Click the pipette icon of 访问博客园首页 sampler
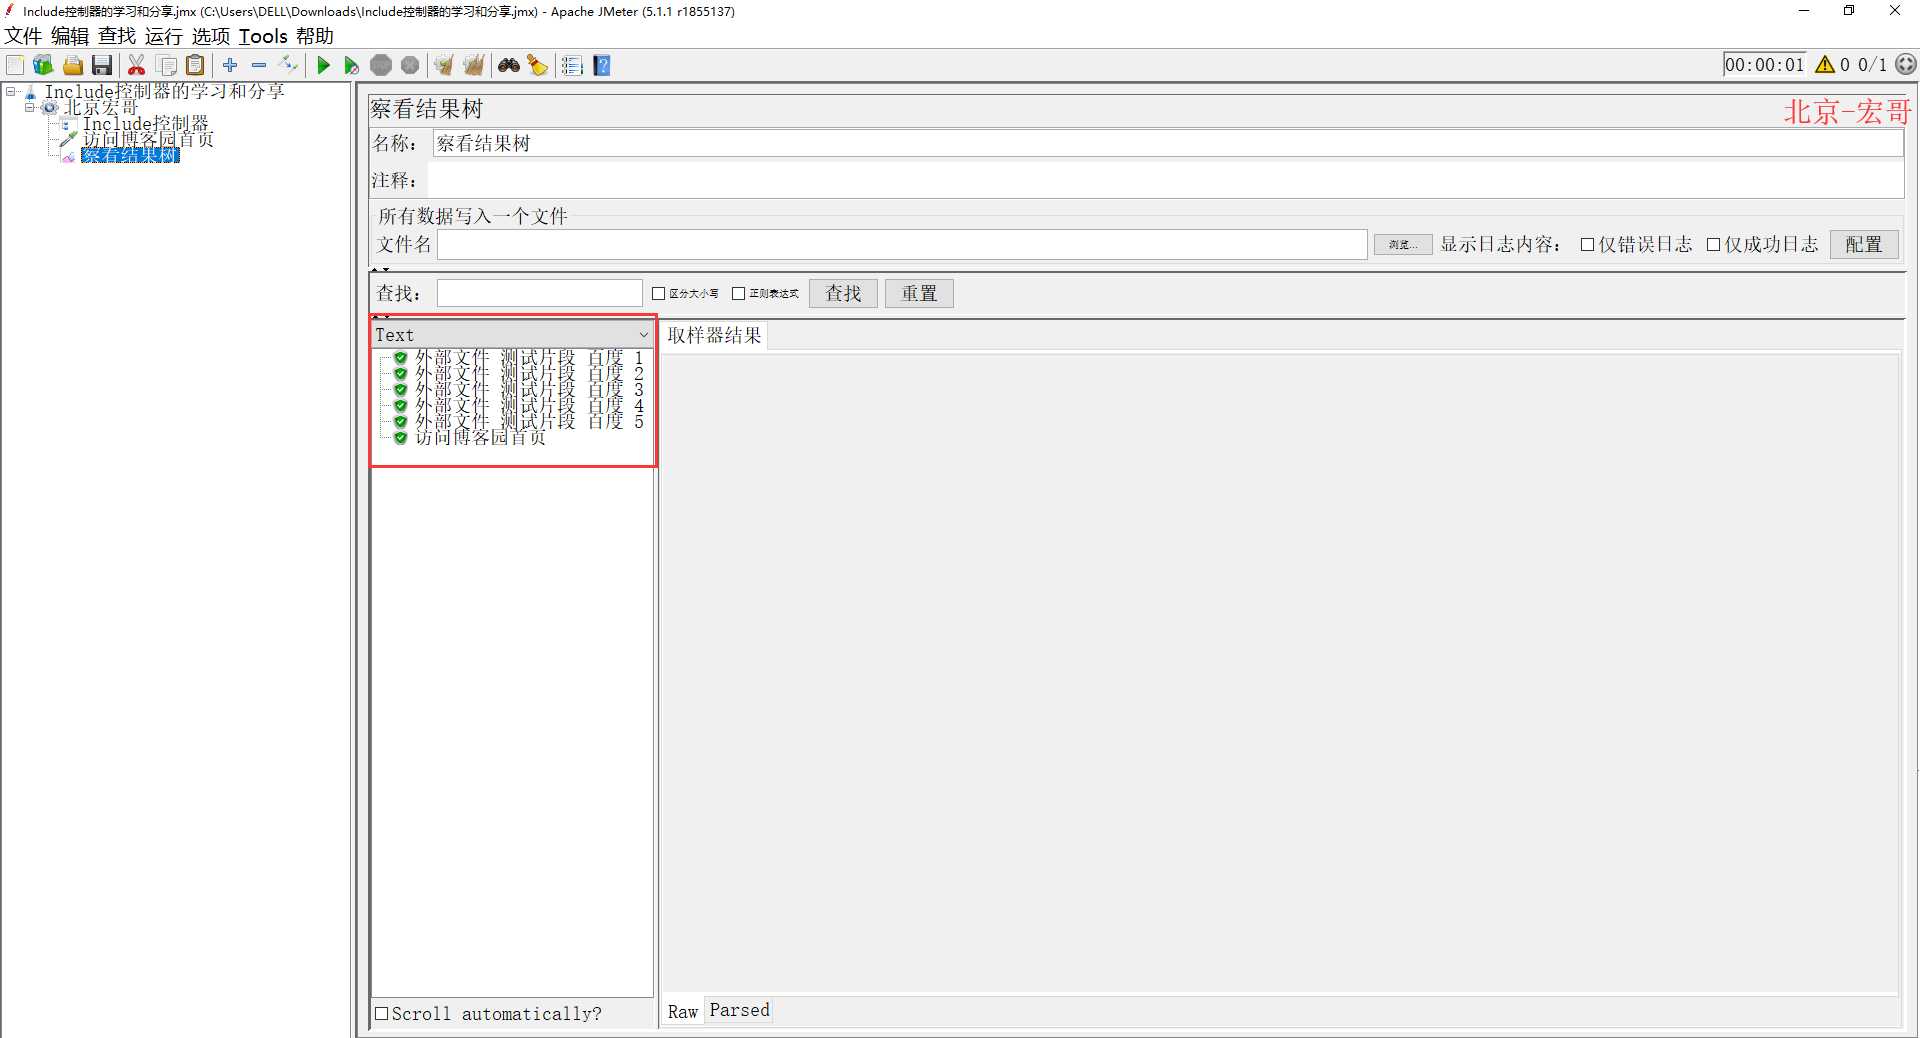1920x1038 pixels. pos(68,140)
